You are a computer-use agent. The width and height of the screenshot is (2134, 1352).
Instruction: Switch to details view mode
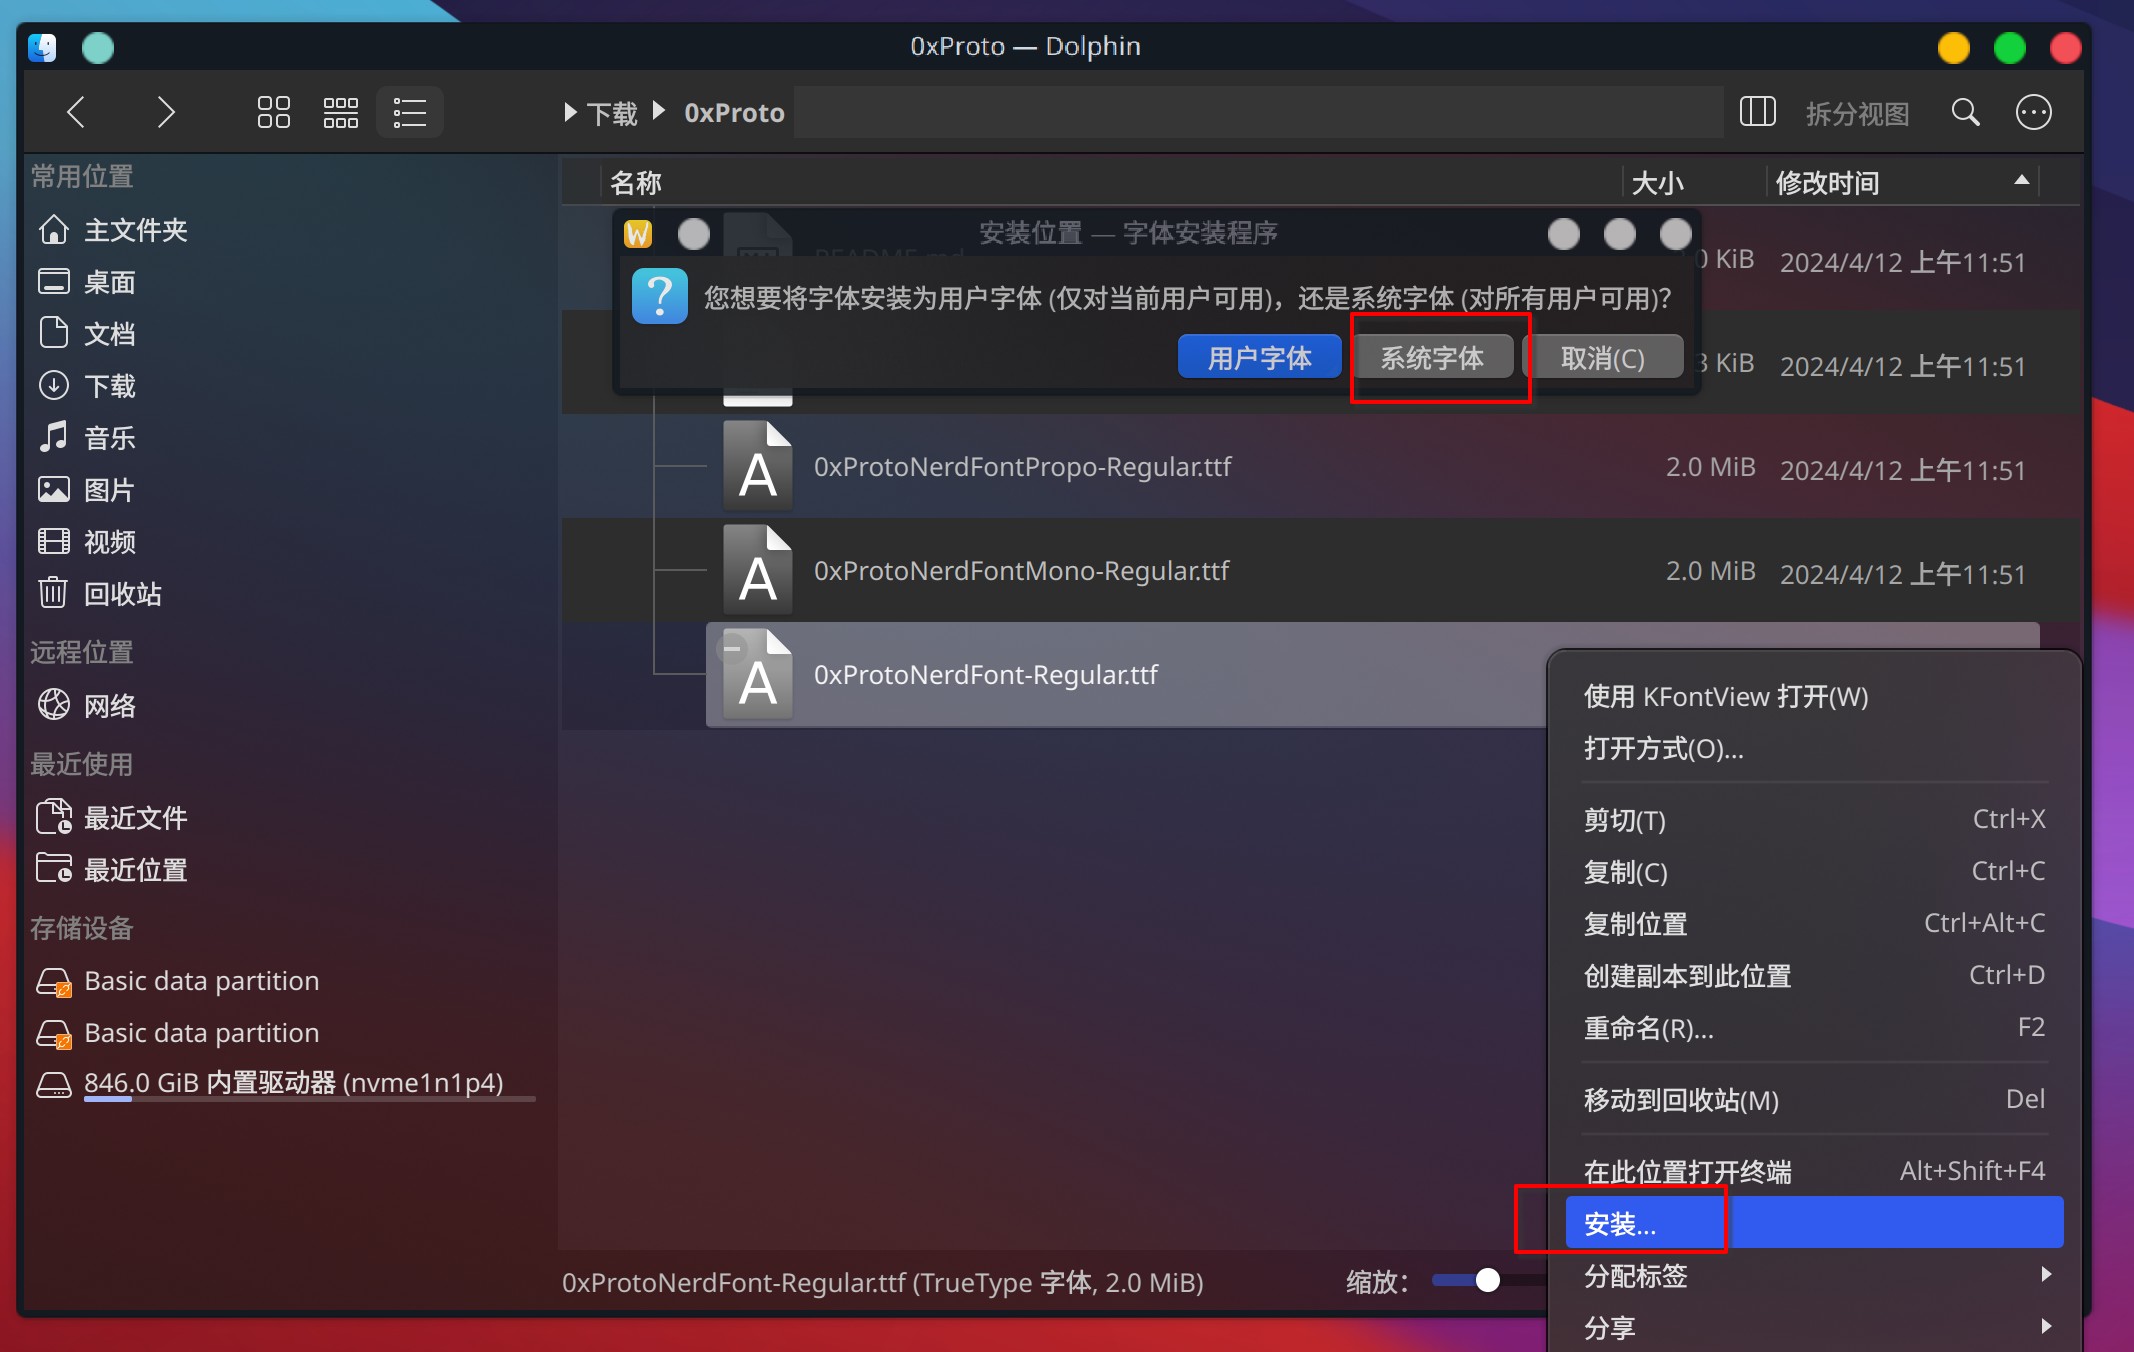pyautogui.click(x=410, y=112)
